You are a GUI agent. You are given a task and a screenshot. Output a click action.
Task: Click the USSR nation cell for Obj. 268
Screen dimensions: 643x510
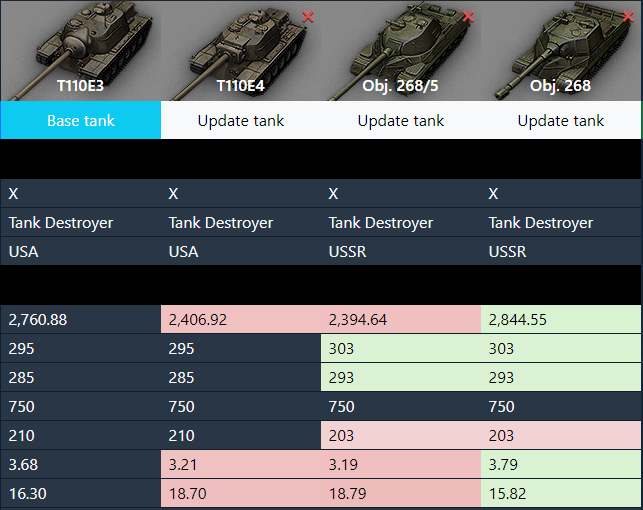(x=561, y=251)
